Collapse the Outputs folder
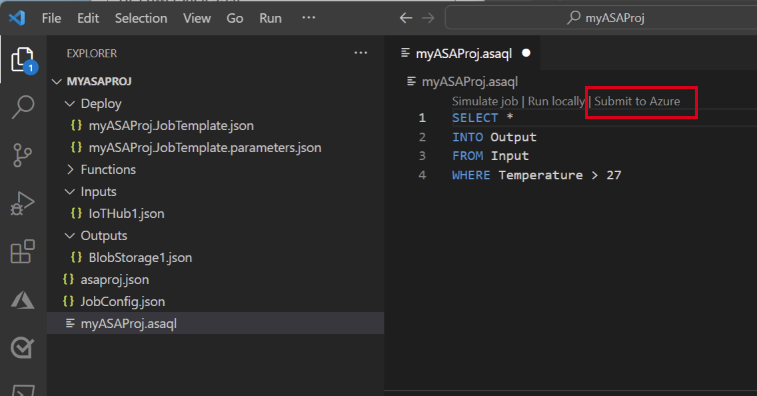The image size is (757, 396). pyautogui.click(x=96, y=236)
